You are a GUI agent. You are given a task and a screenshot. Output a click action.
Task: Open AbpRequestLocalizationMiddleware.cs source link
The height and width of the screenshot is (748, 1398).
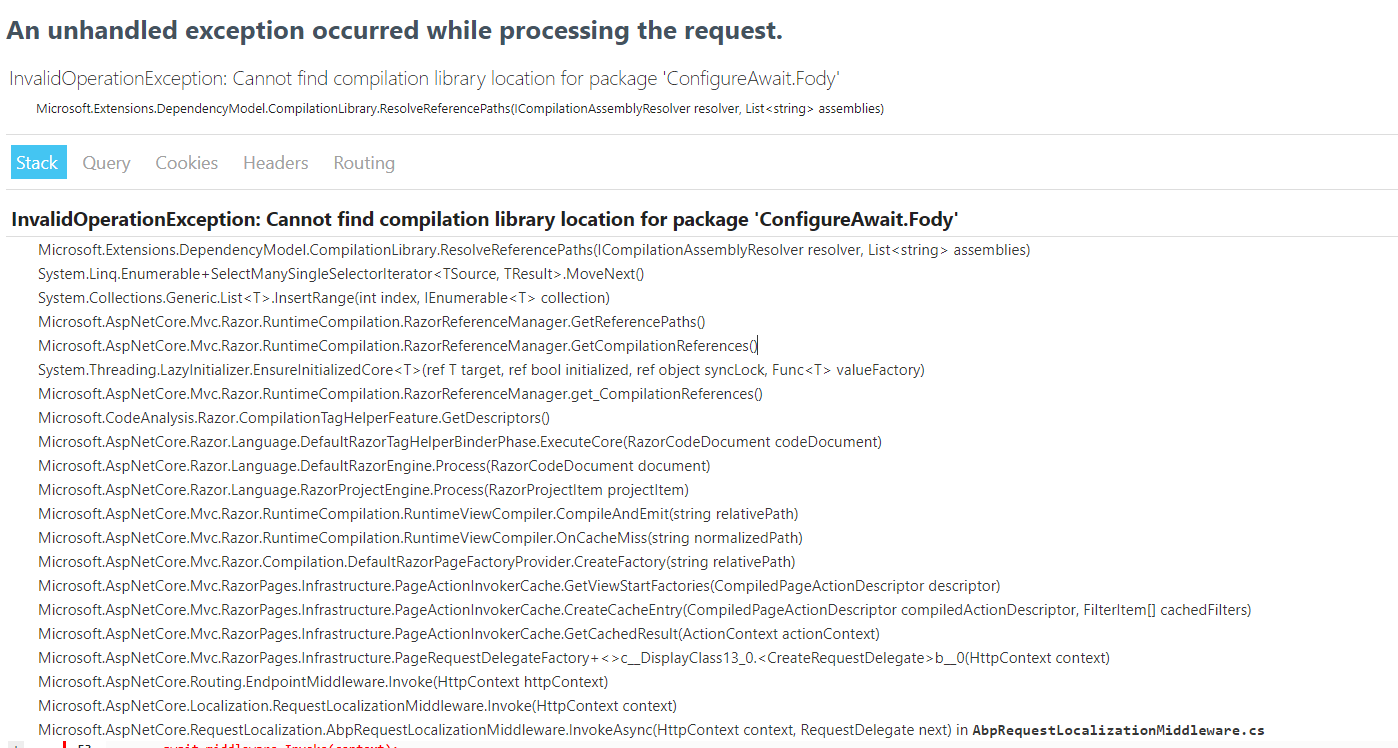pos(1118,729)
